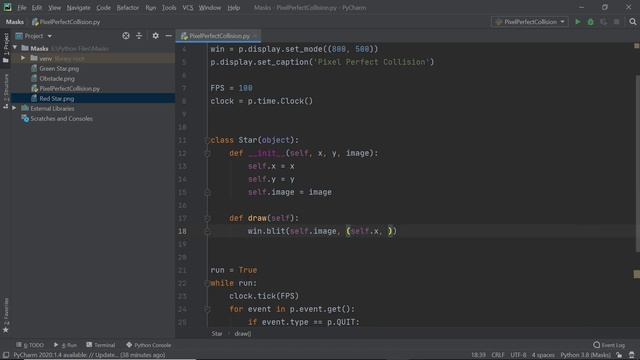The width and height of the screenshot is (640, 360).
Task: Click the UTF-8 encoding setting
Action: [518, 355]
